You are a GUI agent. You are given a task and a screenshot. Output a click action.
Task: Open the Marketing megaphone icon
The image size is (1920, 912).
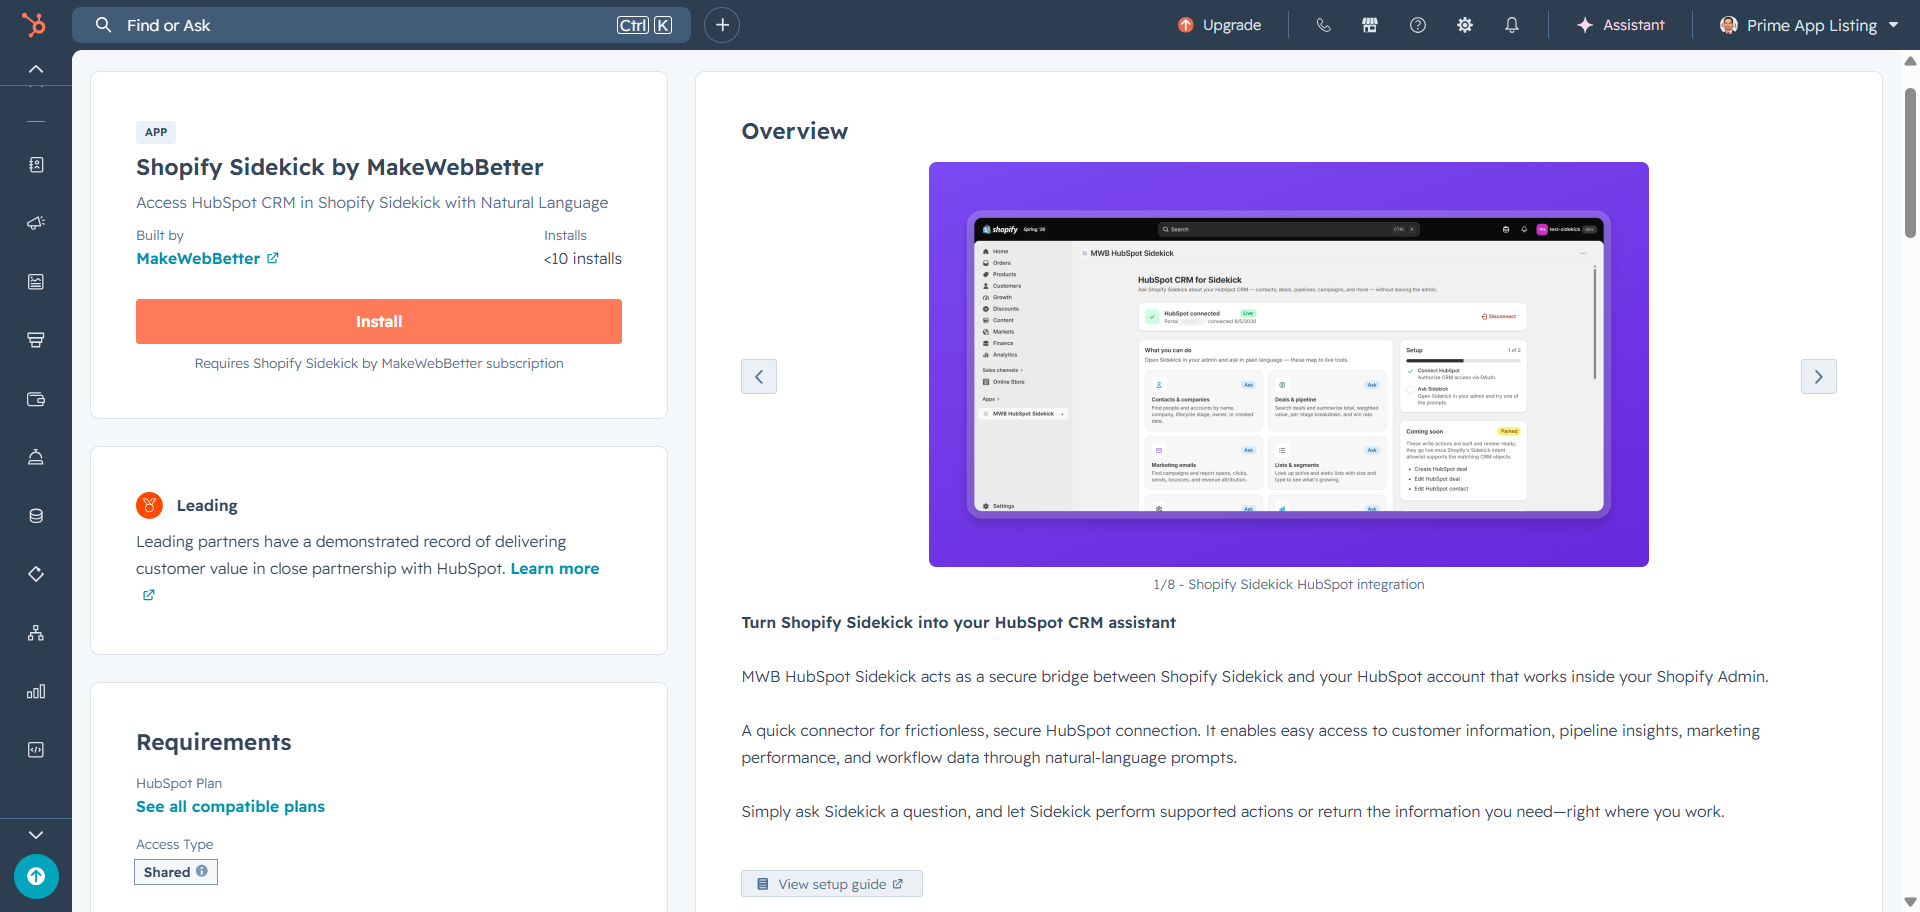[36, 223]
